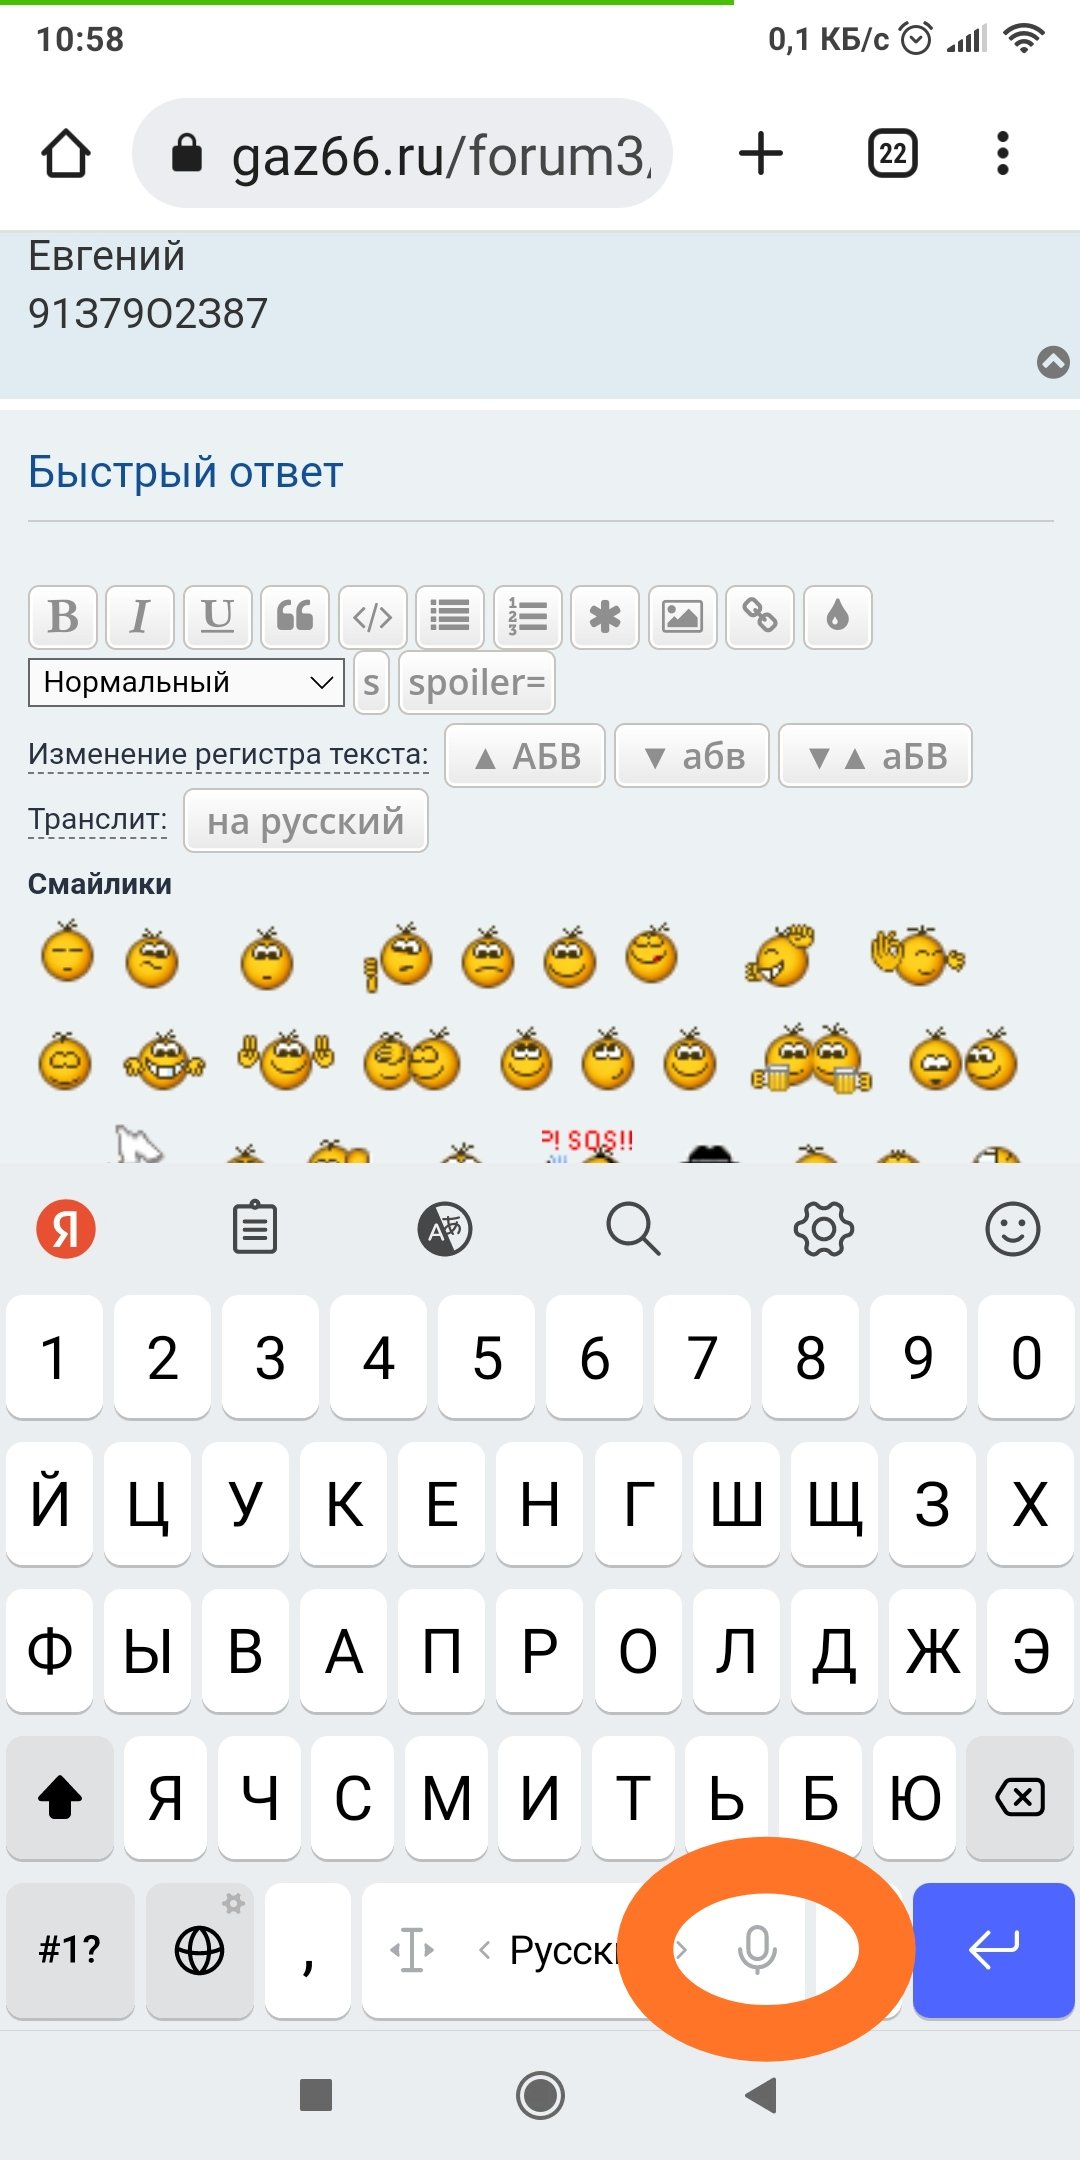Viewport: 1080px width, 2160px height.
Task: Toggle the Shift key on keyboard
Action: pos(60,1798)
